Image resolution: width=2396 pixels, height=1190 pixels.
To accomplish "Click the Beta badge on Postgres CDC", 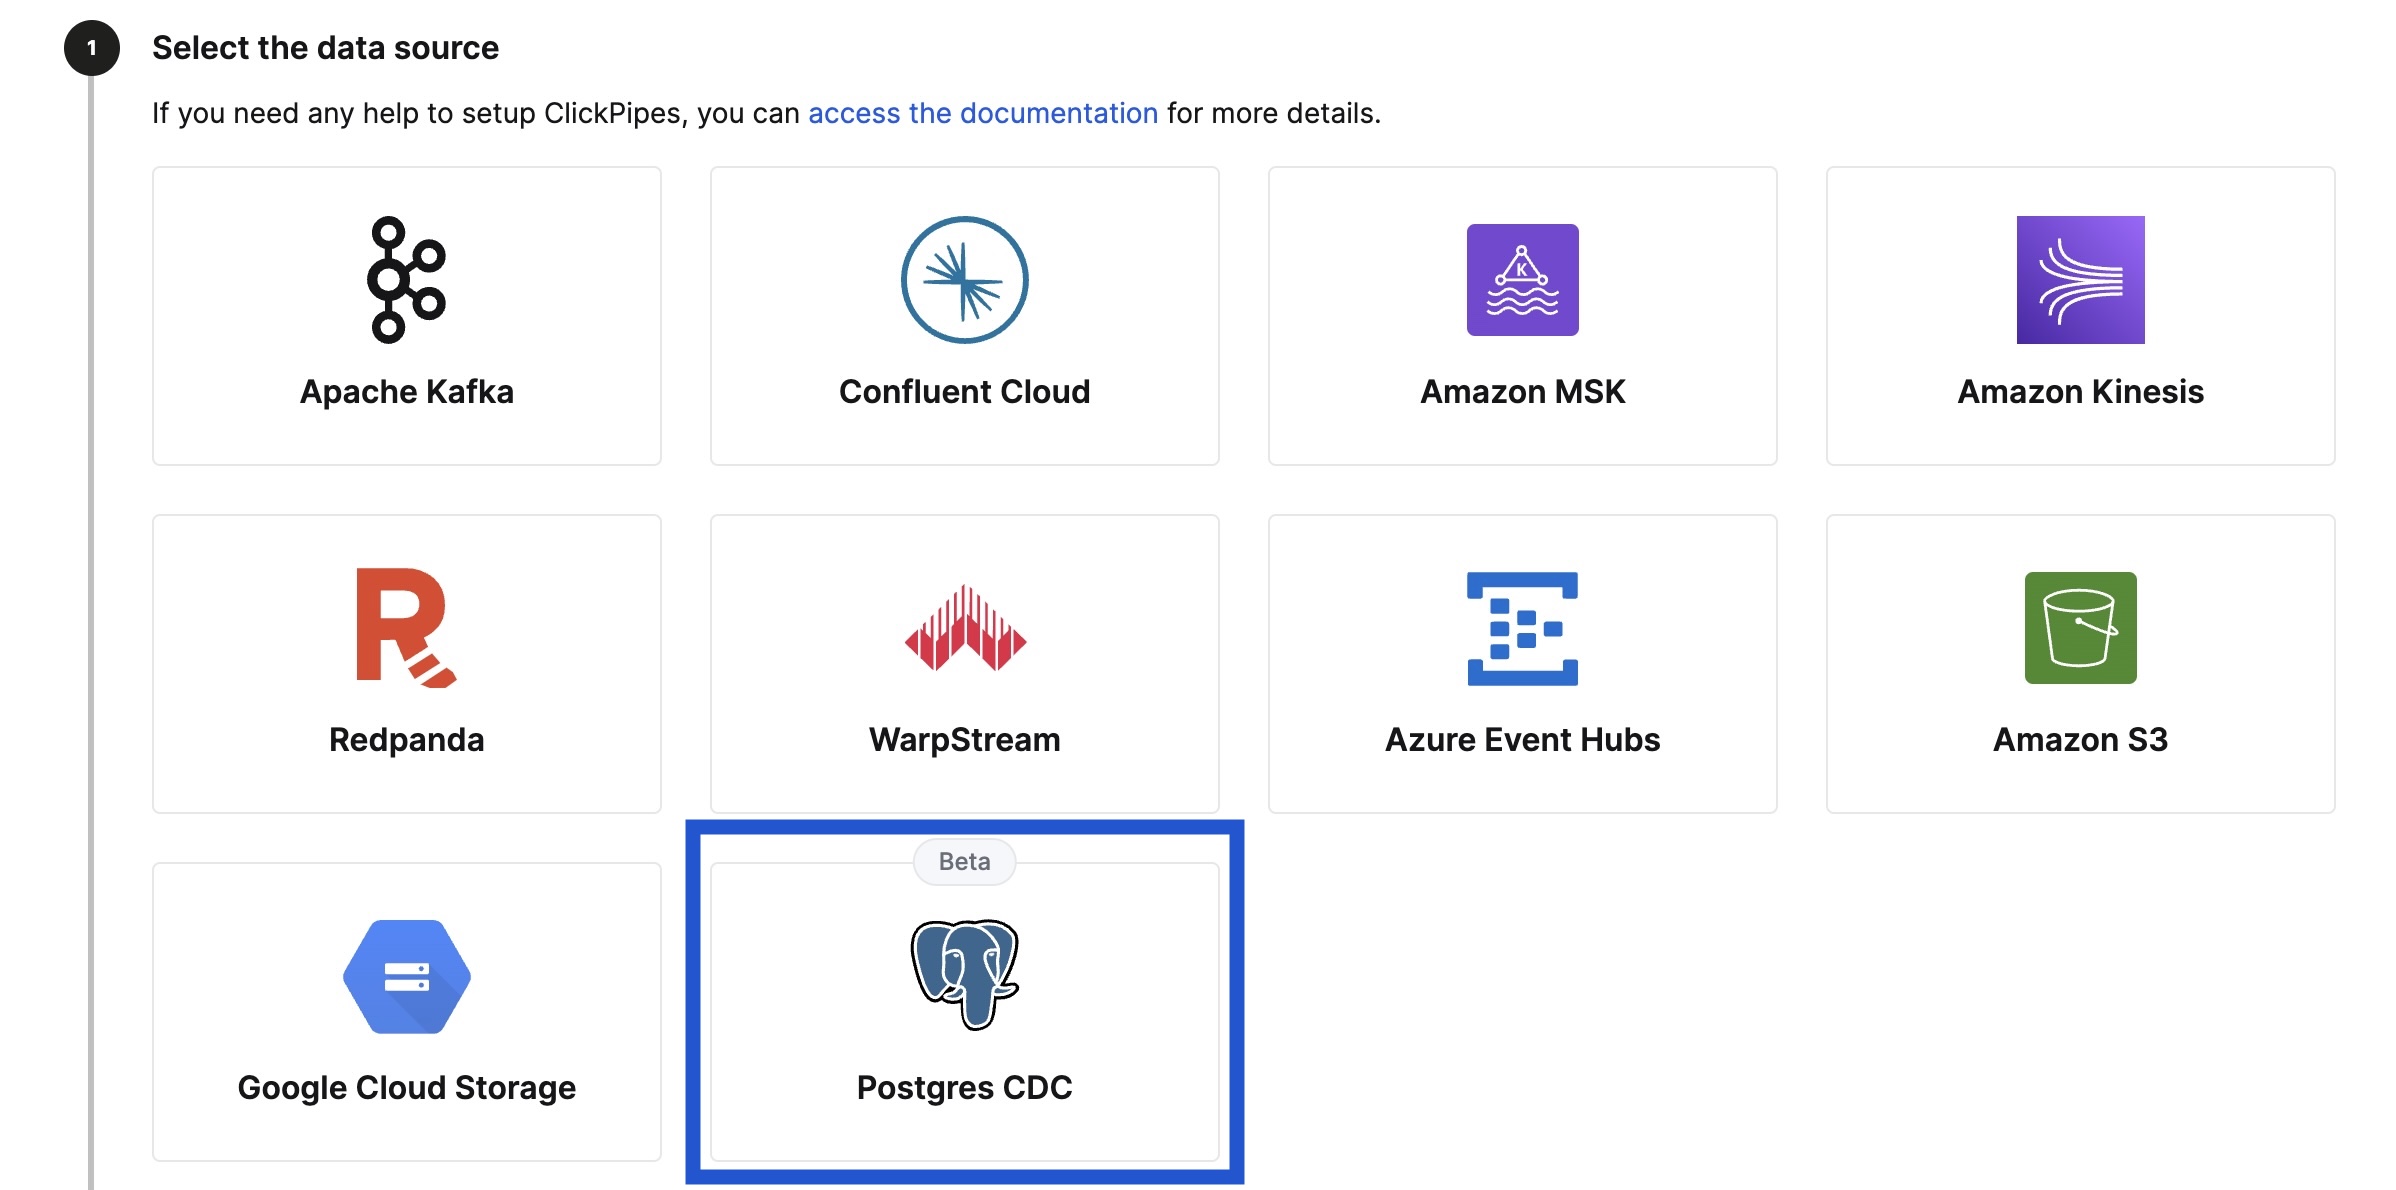I will pos(963,861).
